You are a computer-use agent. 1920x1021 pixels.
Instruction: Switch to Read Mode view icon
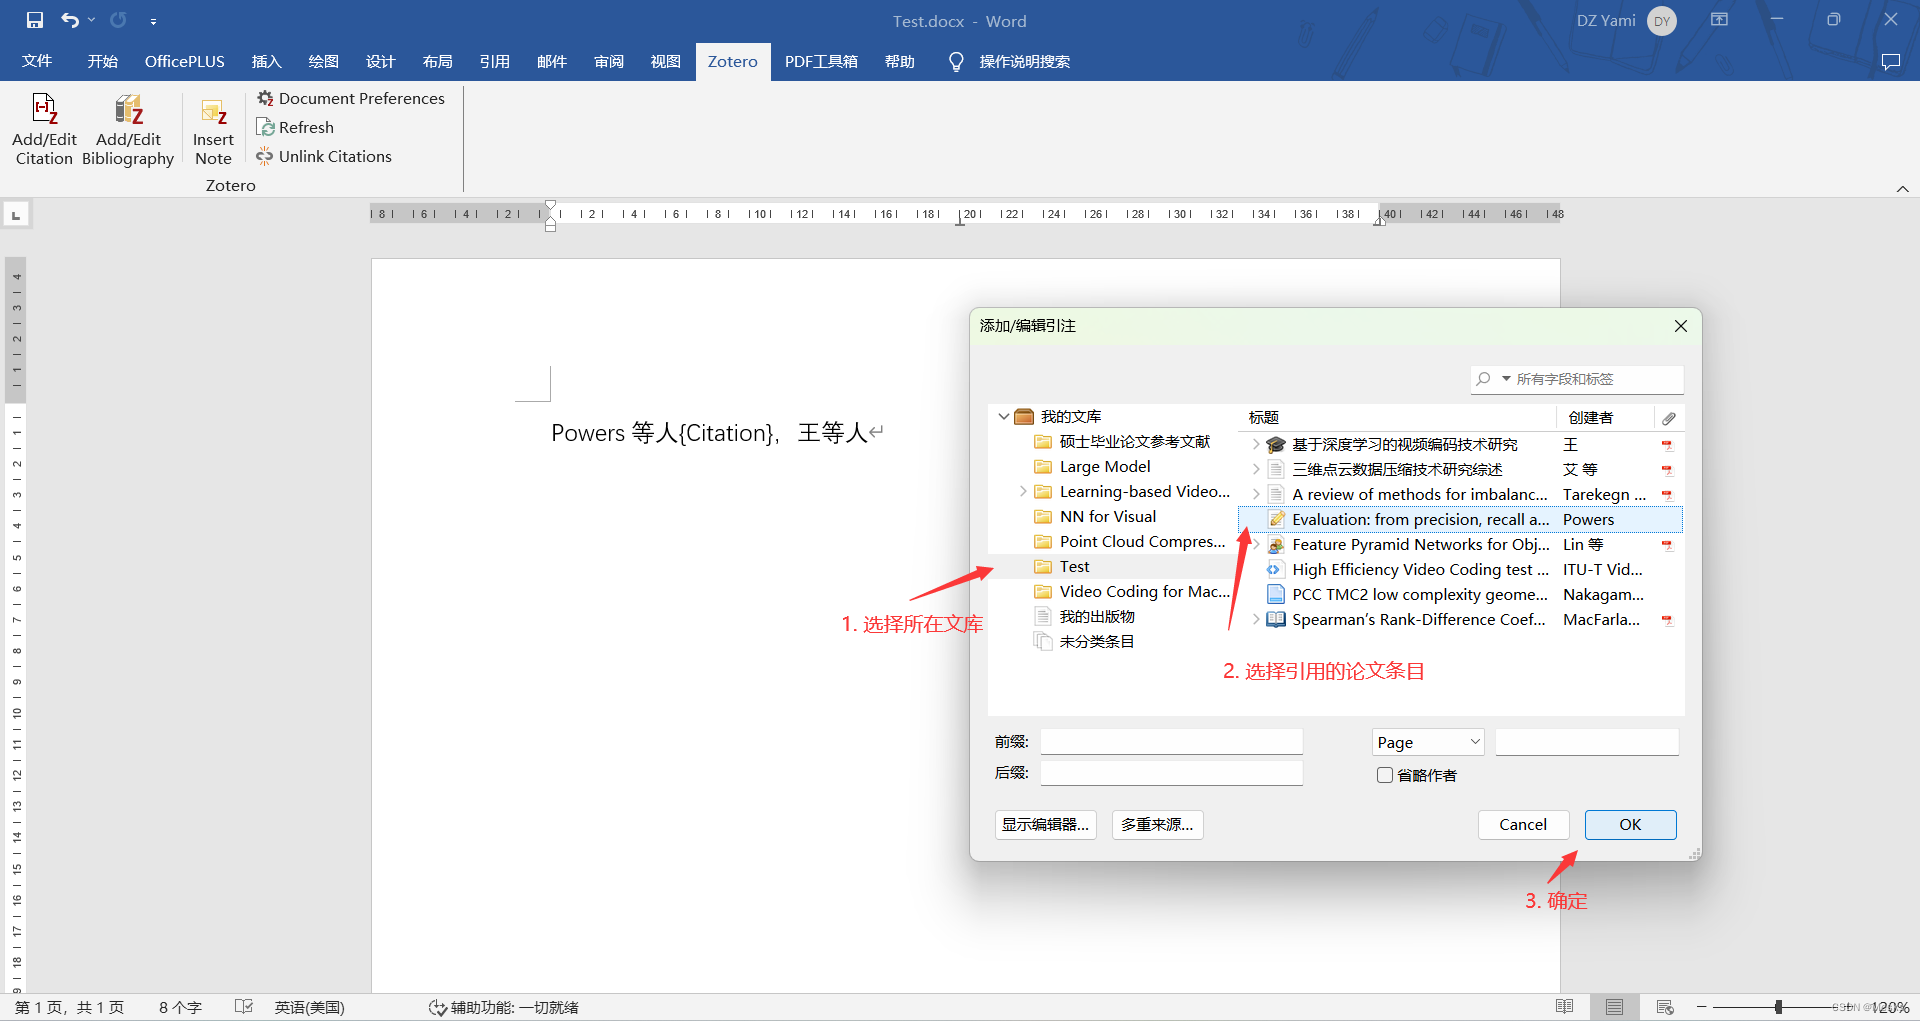[1565, 1007]
